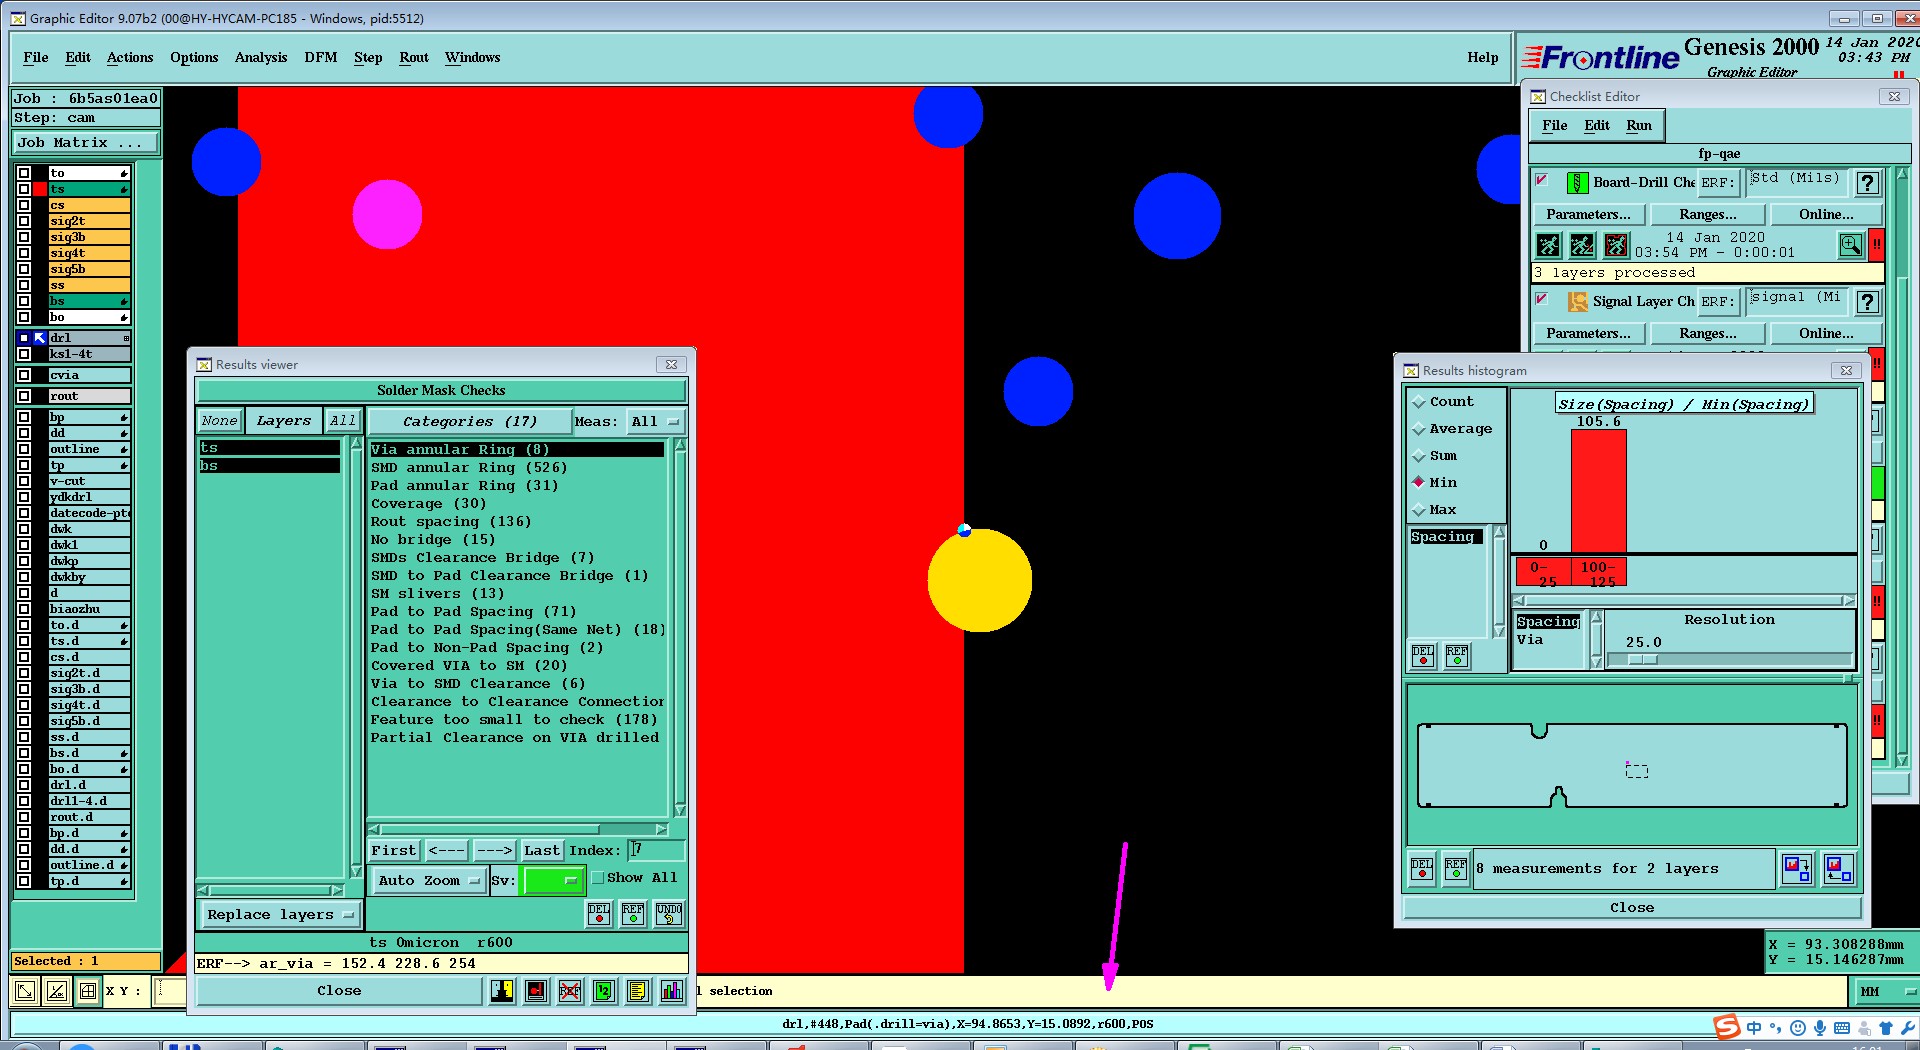The width and height of the screenshot is (1920, 1050).
Task: Click the Categories (17) header button
Action: [470, 422]
